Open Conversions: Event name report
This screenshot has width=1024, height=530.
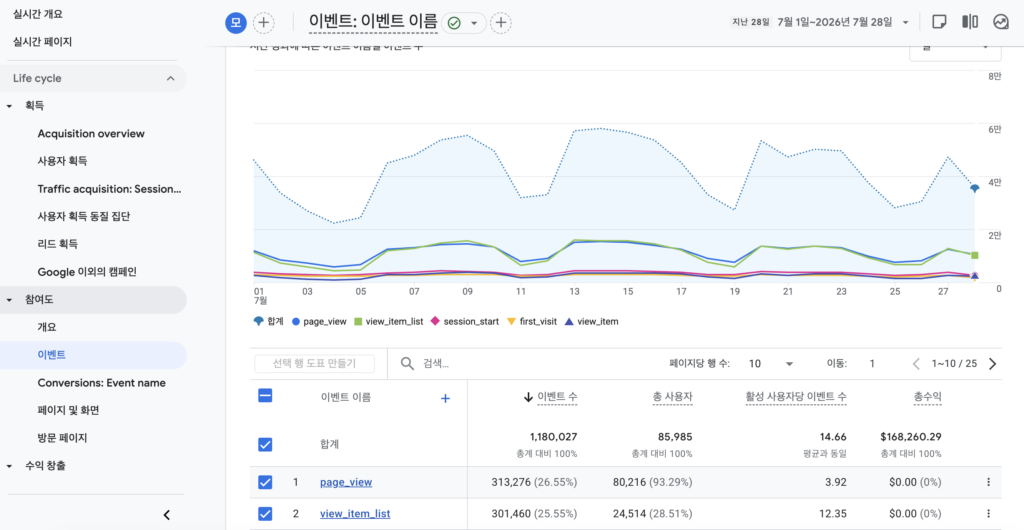[x=101, y=383]
